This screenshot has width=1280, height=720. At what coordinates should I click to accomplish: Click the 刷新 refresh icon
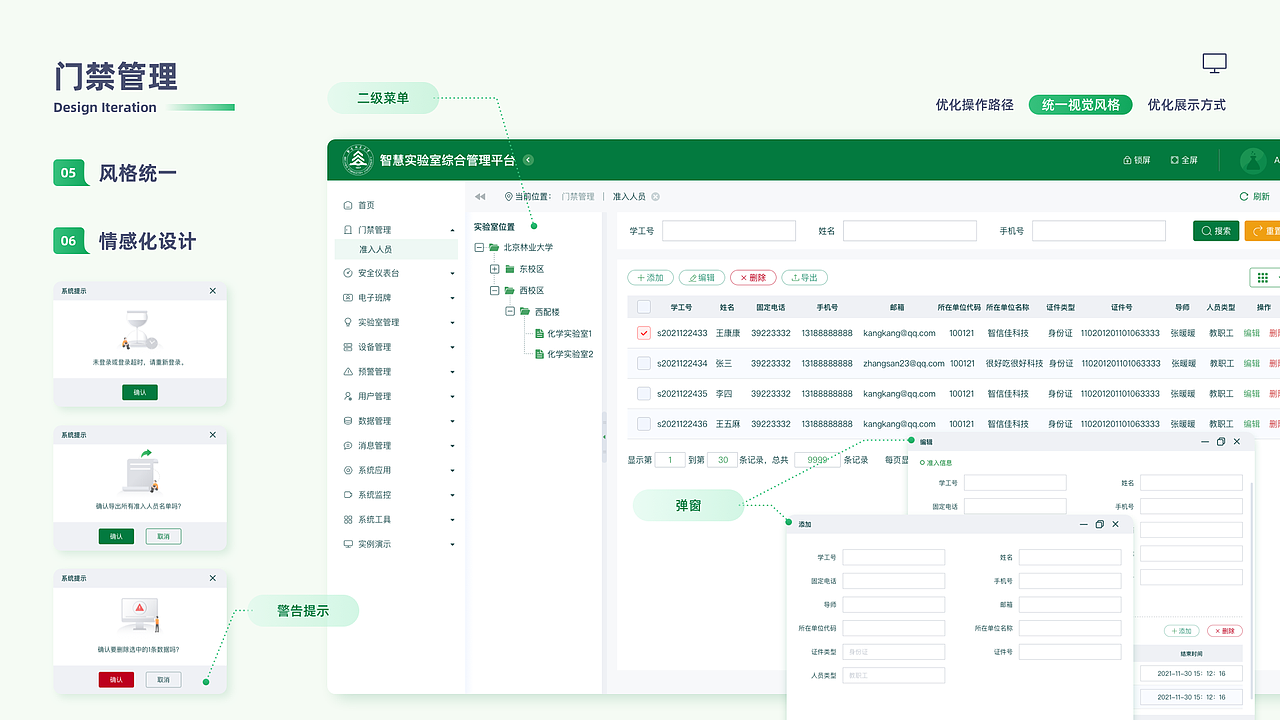(x=1244, y=197)
